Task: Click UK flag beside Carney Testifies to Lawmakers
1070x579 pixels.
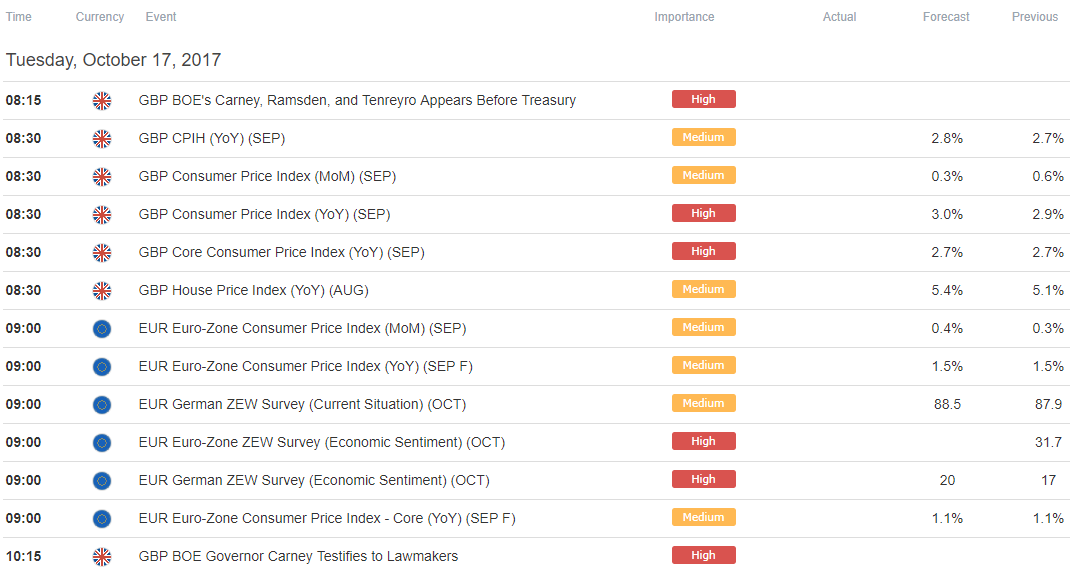Action: [x=102, y=557]
